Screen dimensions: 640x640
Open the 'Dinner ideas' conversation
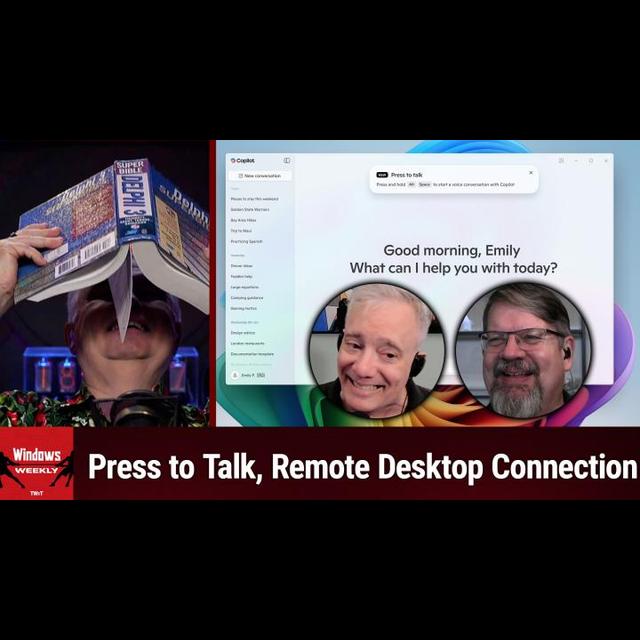click(241, 266)
